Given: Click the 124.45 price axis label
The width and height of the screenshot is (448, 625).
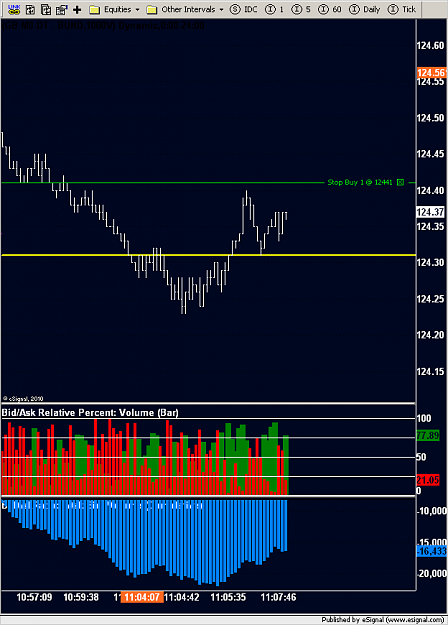Looking at the screenshot, I should [430, 154].
